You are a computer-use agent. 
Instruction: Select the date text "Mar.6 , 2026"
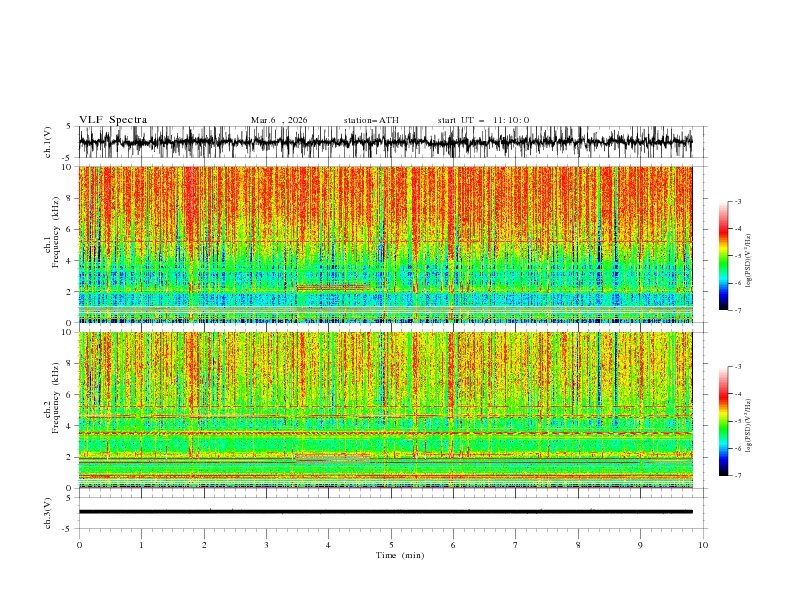pyautogui.click(x=279, y=120)
